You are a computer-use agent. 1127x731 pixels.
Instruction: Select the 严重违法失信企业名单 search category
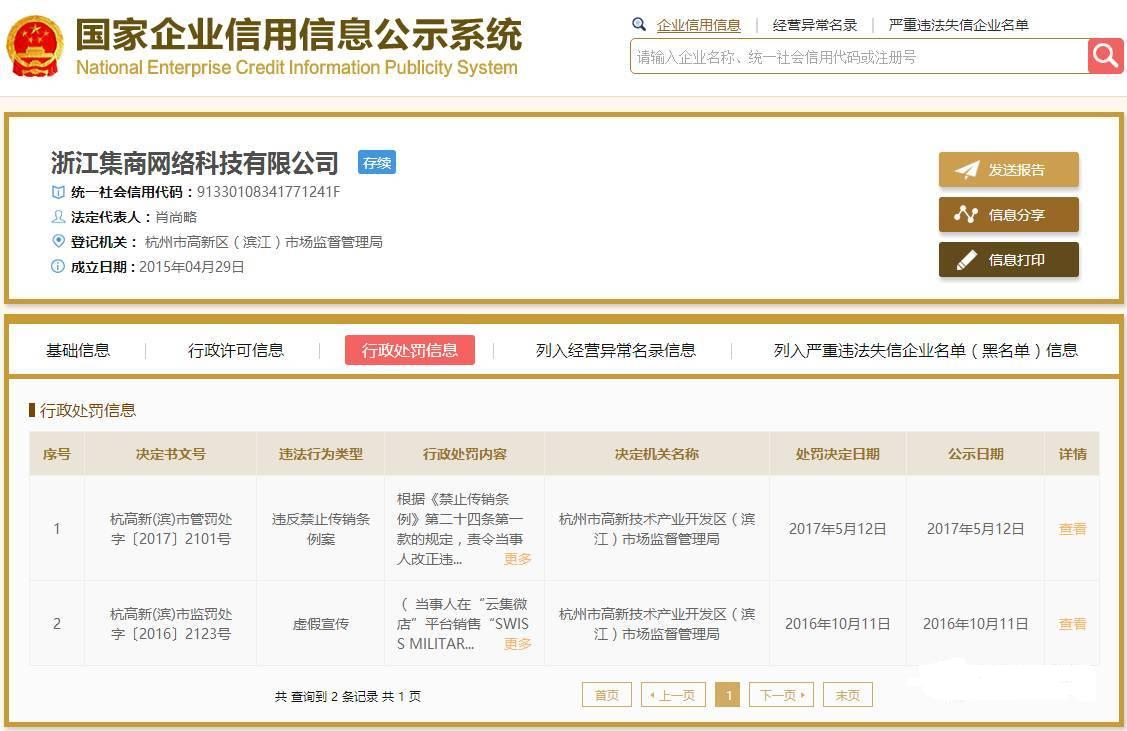point(958,25)
